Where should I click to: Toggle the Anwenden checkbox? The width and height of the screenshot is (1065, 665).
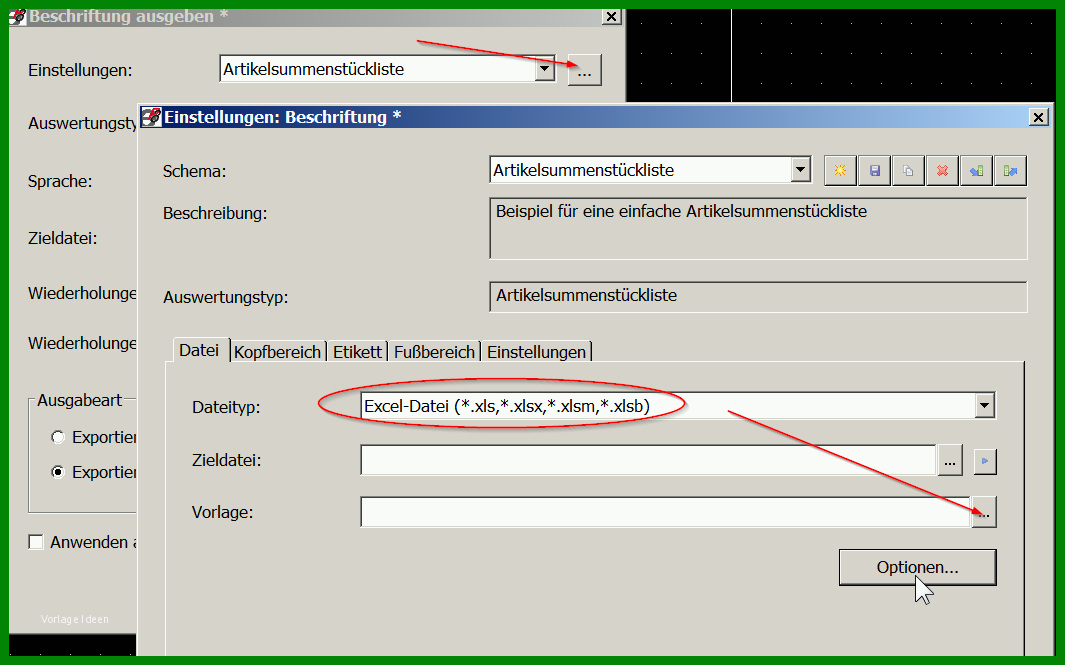point(36,542)
